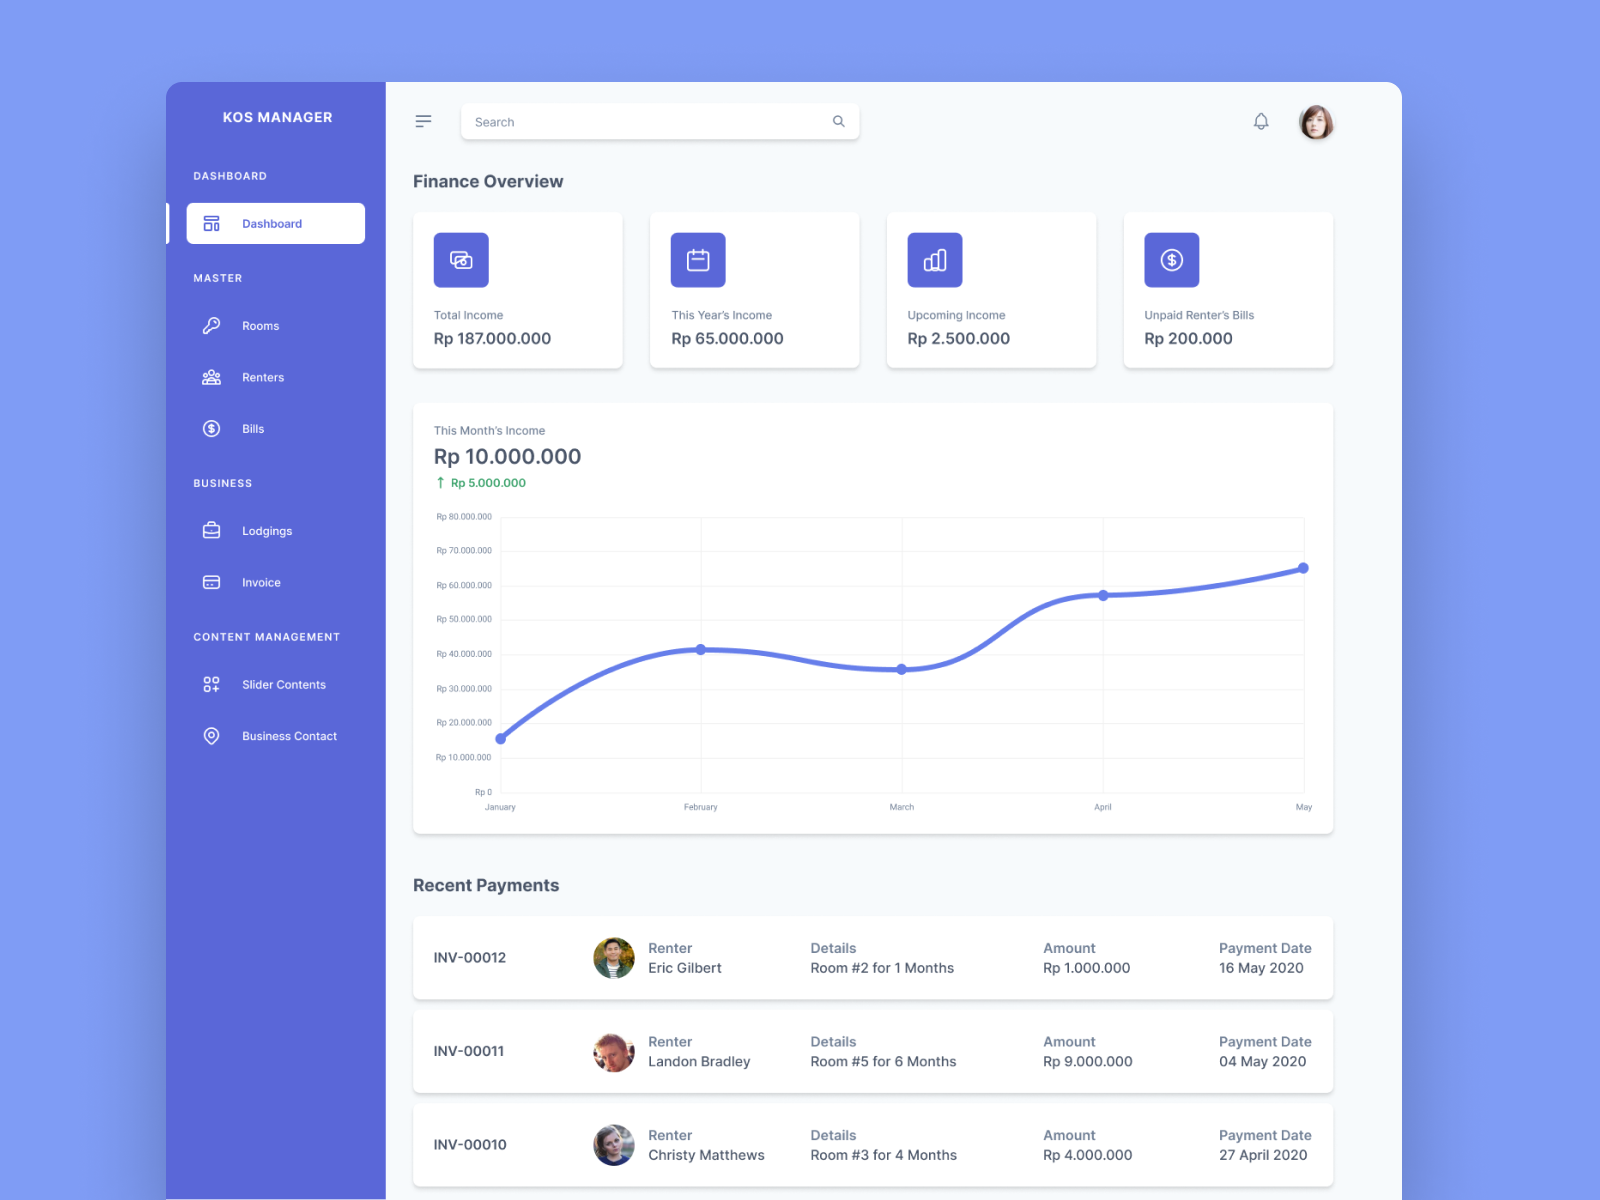Open Invoice using the card icon
1600x1200 pixels.
tap(211, 582)
